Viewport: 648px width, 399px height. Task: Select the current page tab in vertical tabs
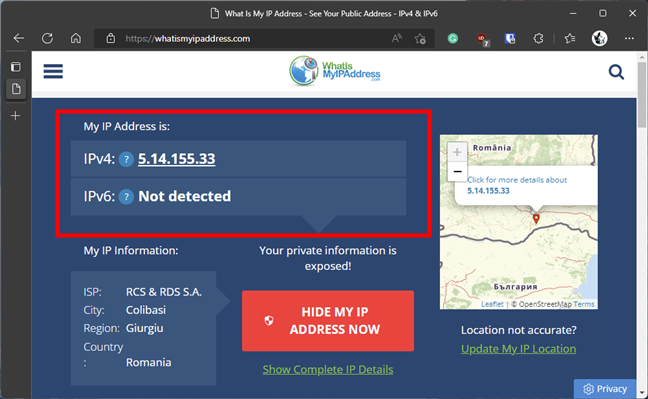16,88
